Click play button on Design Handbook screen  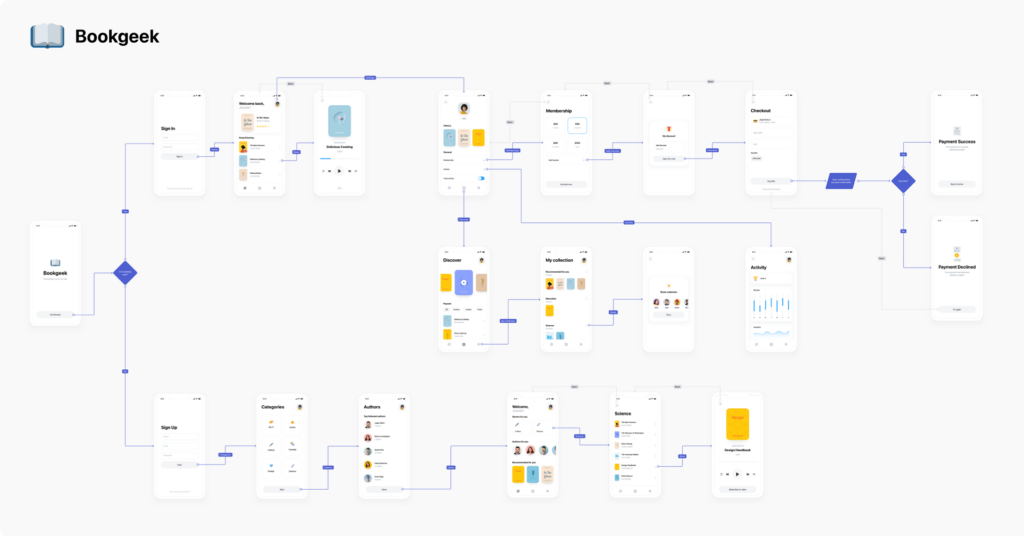click(737, 474)
